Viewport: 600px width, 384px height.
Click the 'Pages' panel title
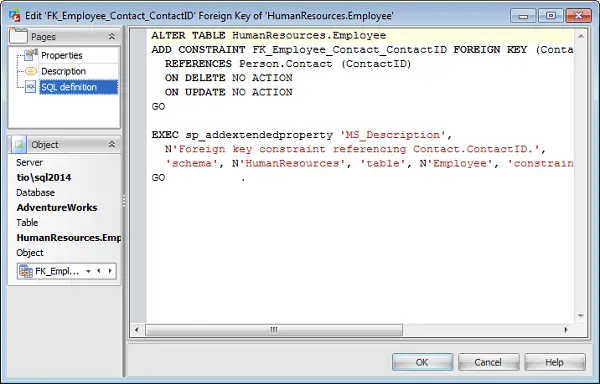coord(43,37)
